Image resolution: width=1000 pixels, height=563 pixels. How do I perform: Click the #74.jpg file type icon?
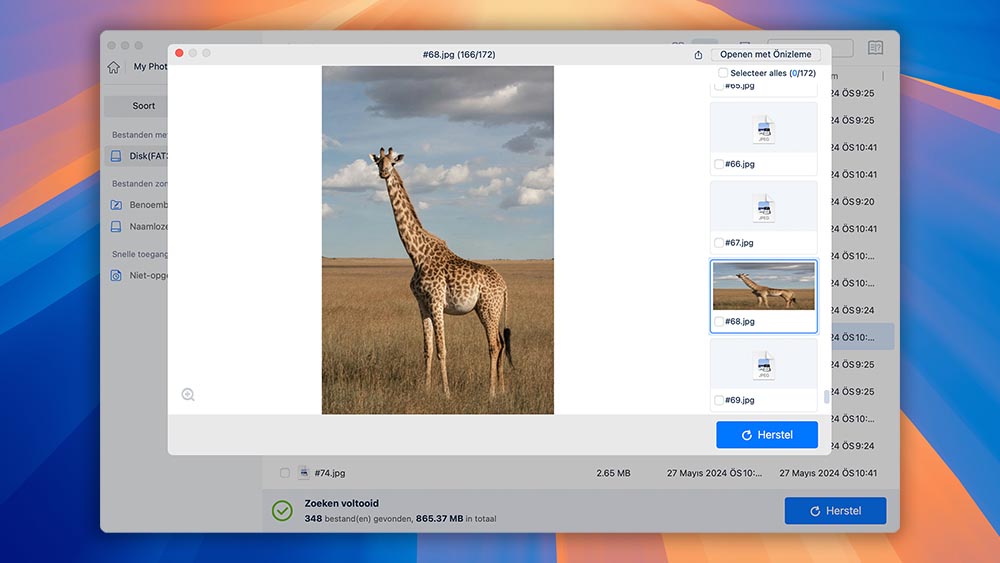click(x=304, y=472)
